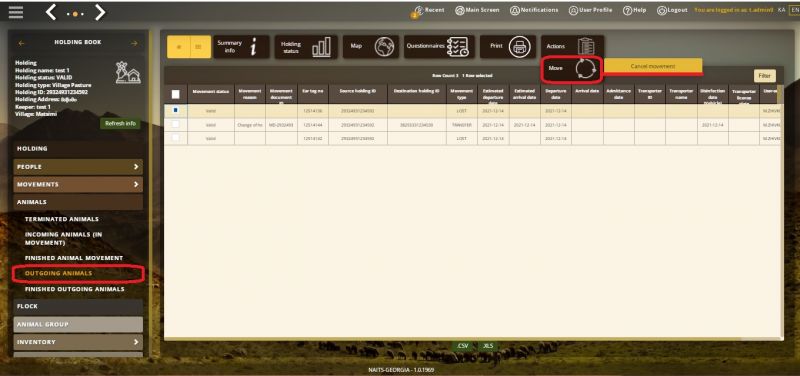Image resolution: width=800 pixels, height=376 pixels.
Task: Open Holding section in sidebar
Action: coord(78,148)
